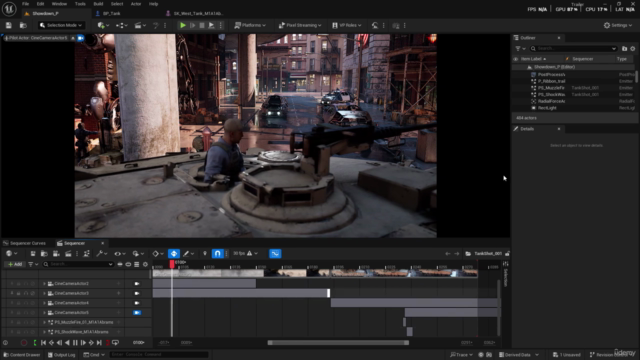The width and height of the screenshot is (640, 360).
Task: Click the Unreal Engine logo icon
Action: (x=9, y=9)
